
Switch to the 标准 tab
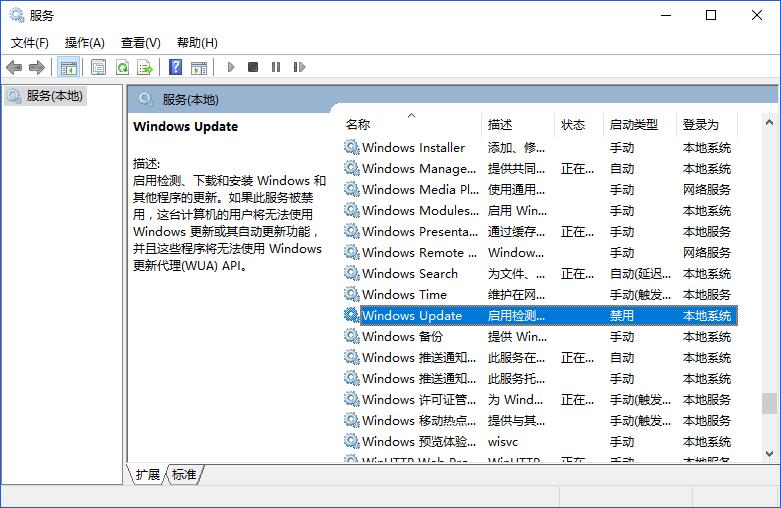pyautogui.click(x=184, y=475)
